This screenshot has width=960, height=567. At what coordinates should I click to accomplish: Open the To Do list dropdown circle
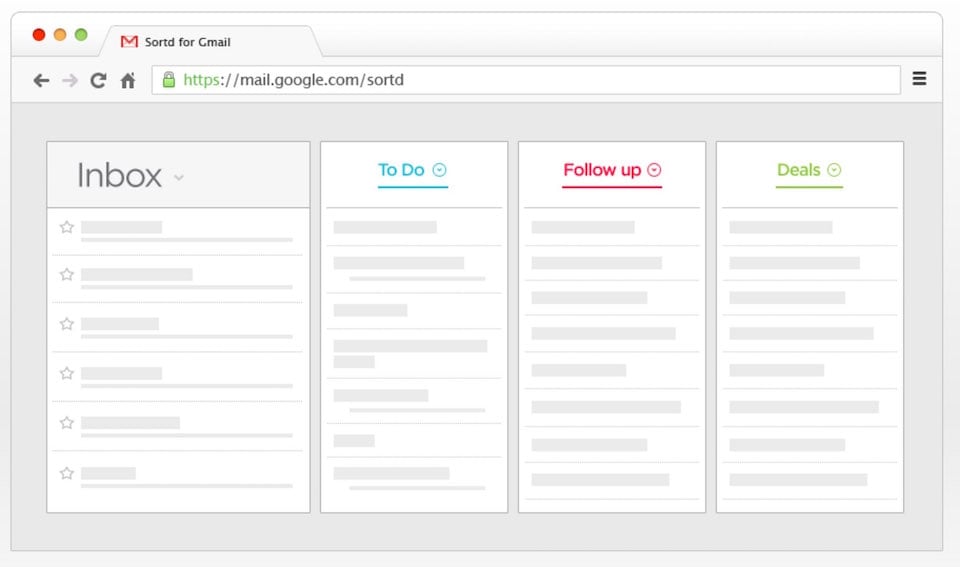tap(440, 170)
